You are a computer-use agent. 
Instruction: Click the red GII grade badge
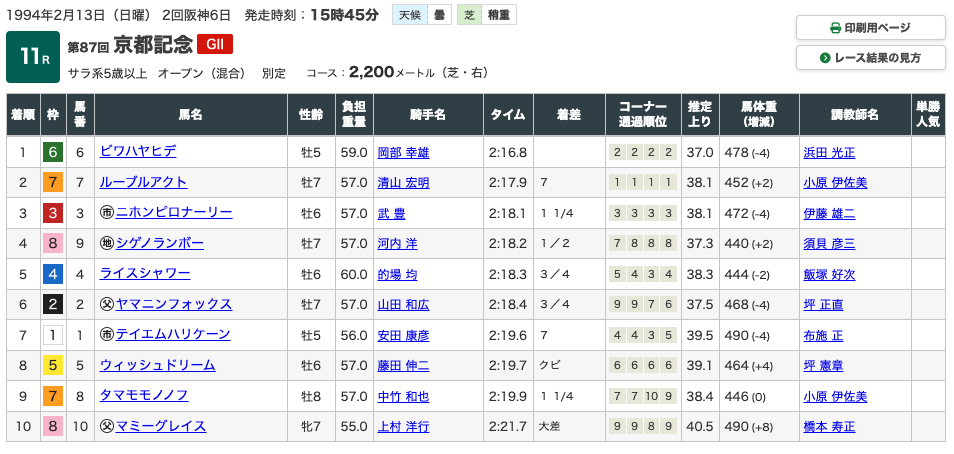[215, 44]
